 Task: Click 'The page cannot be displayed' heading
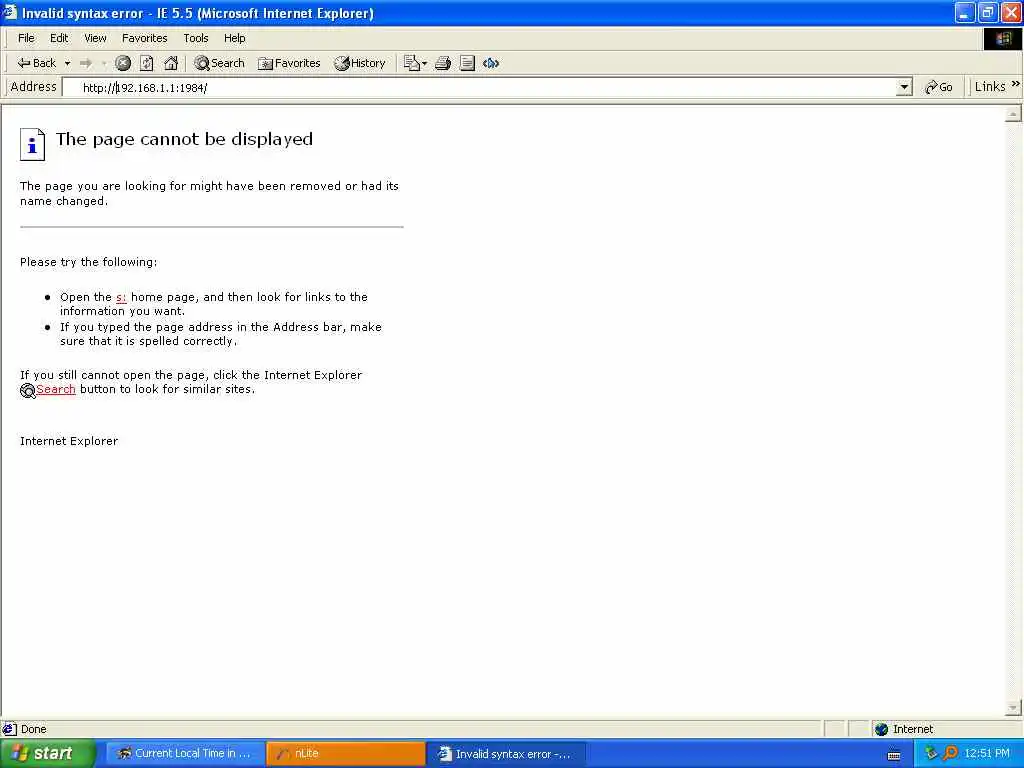[x=184, y=139]
